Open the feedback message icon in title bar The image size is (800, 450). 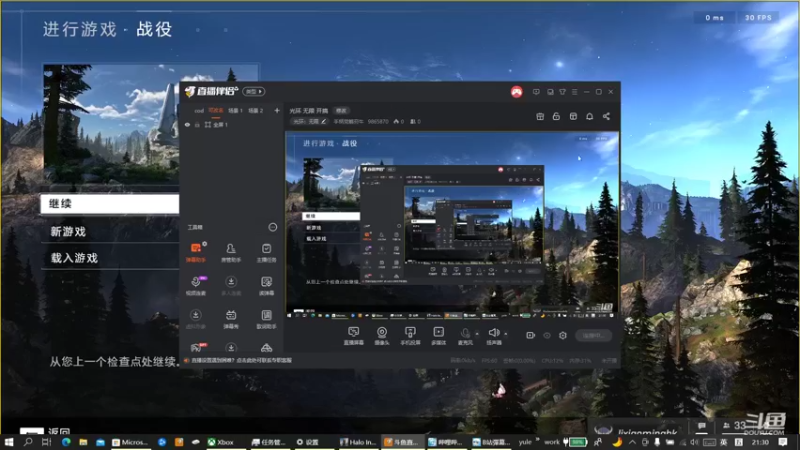point(536,92)
